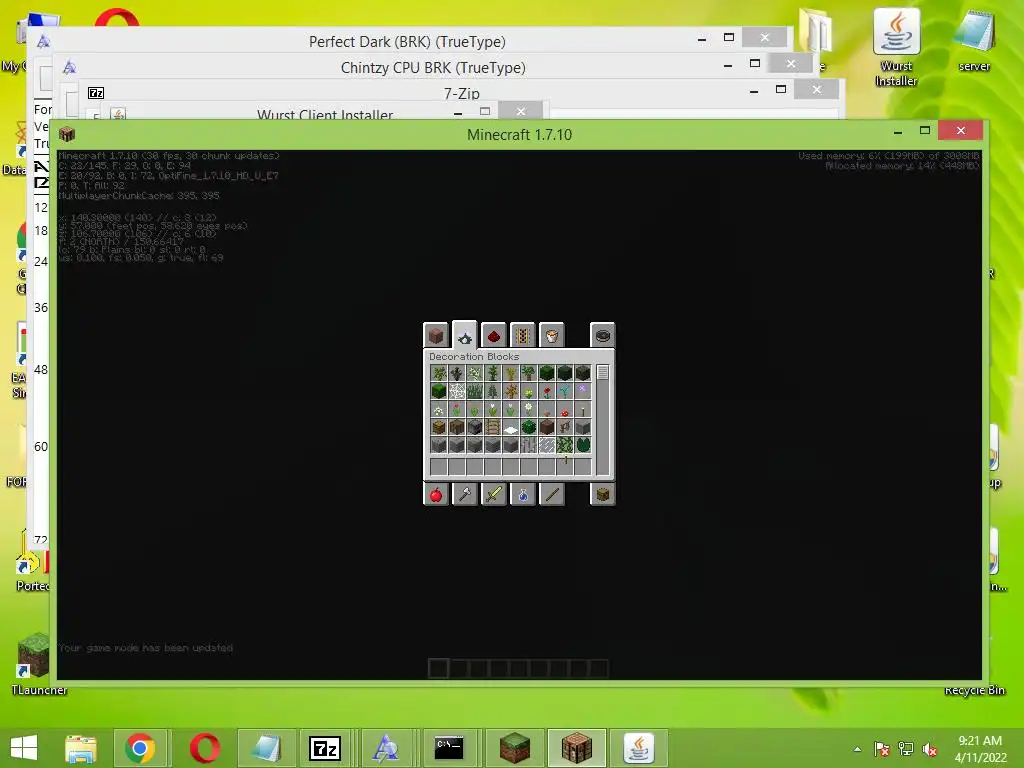The image size is (1024, 768).
Task: Open the Combat tab with sword icon
Action: [x=494, y=494]
